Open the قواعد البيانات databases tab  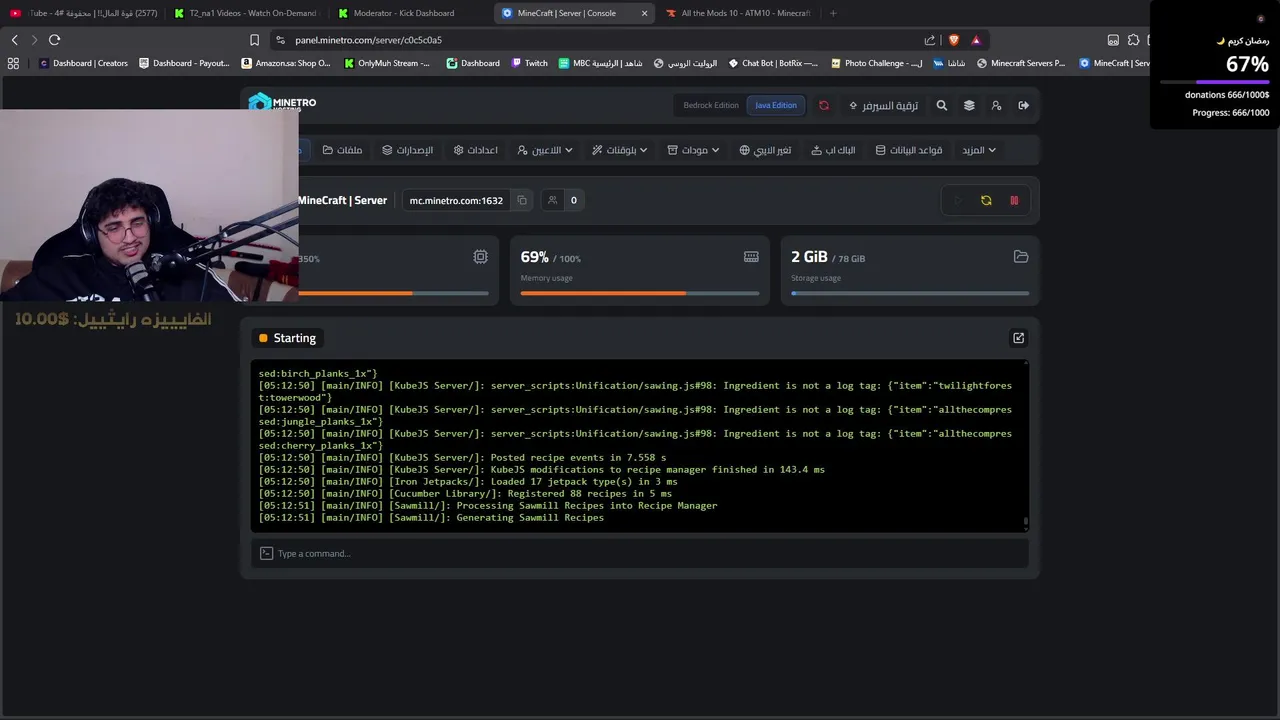(909, 150)
